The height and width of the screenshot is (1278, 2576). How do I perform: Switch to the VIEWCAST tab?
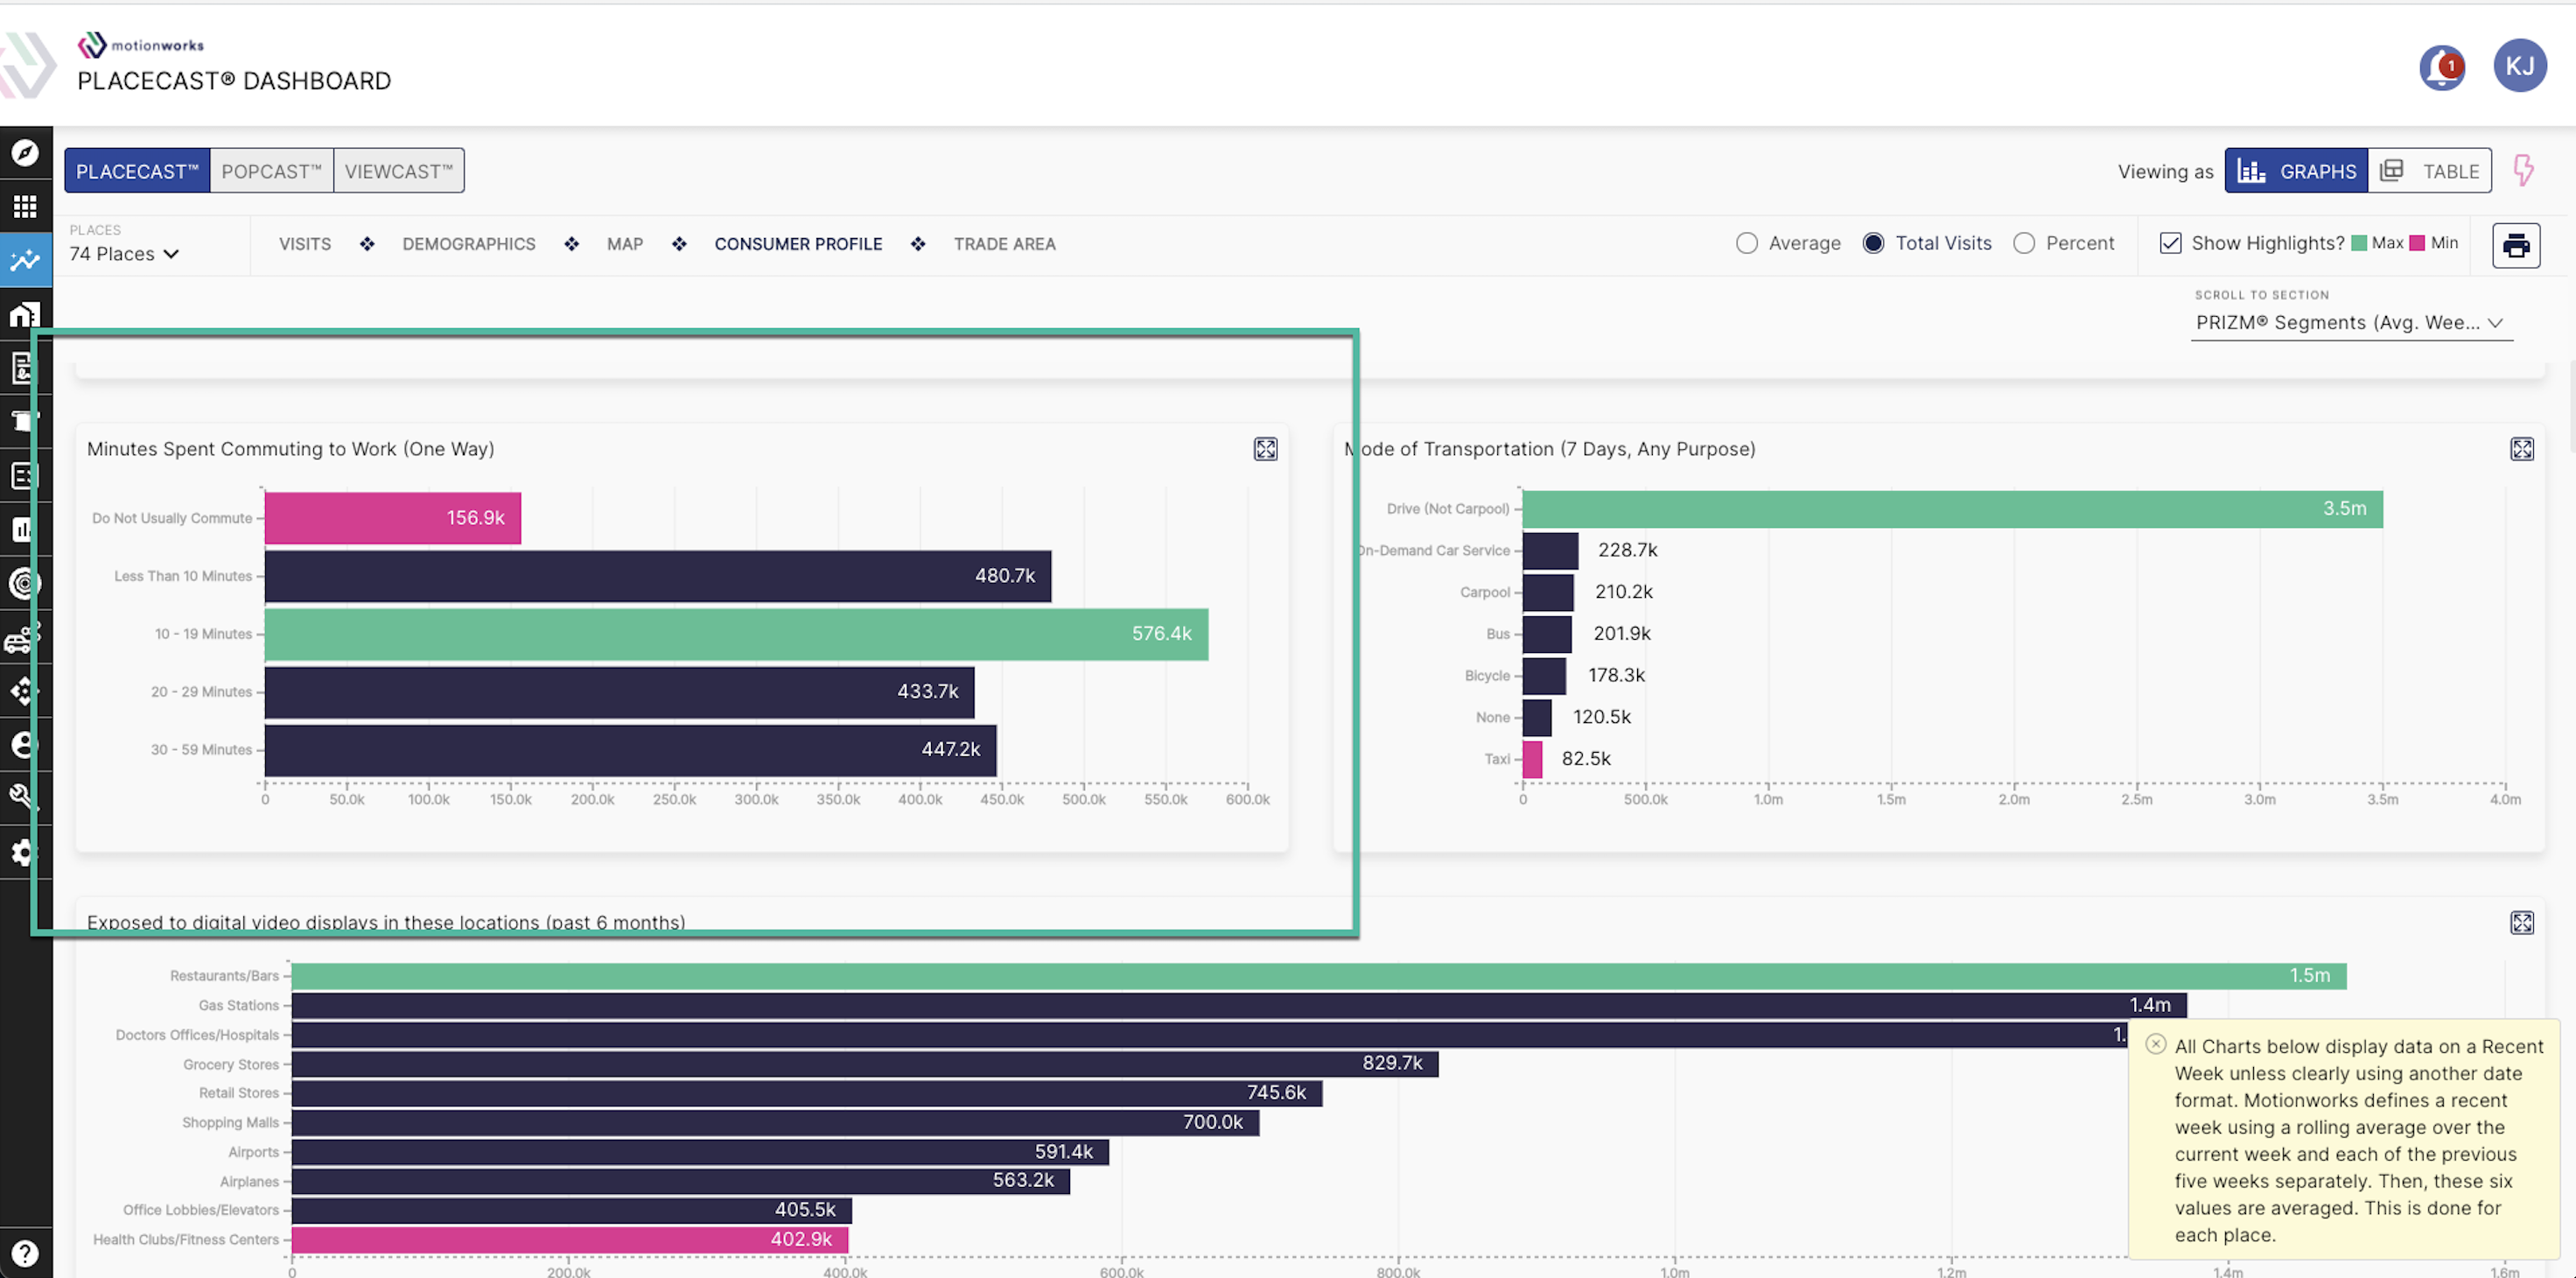point(398,171)
